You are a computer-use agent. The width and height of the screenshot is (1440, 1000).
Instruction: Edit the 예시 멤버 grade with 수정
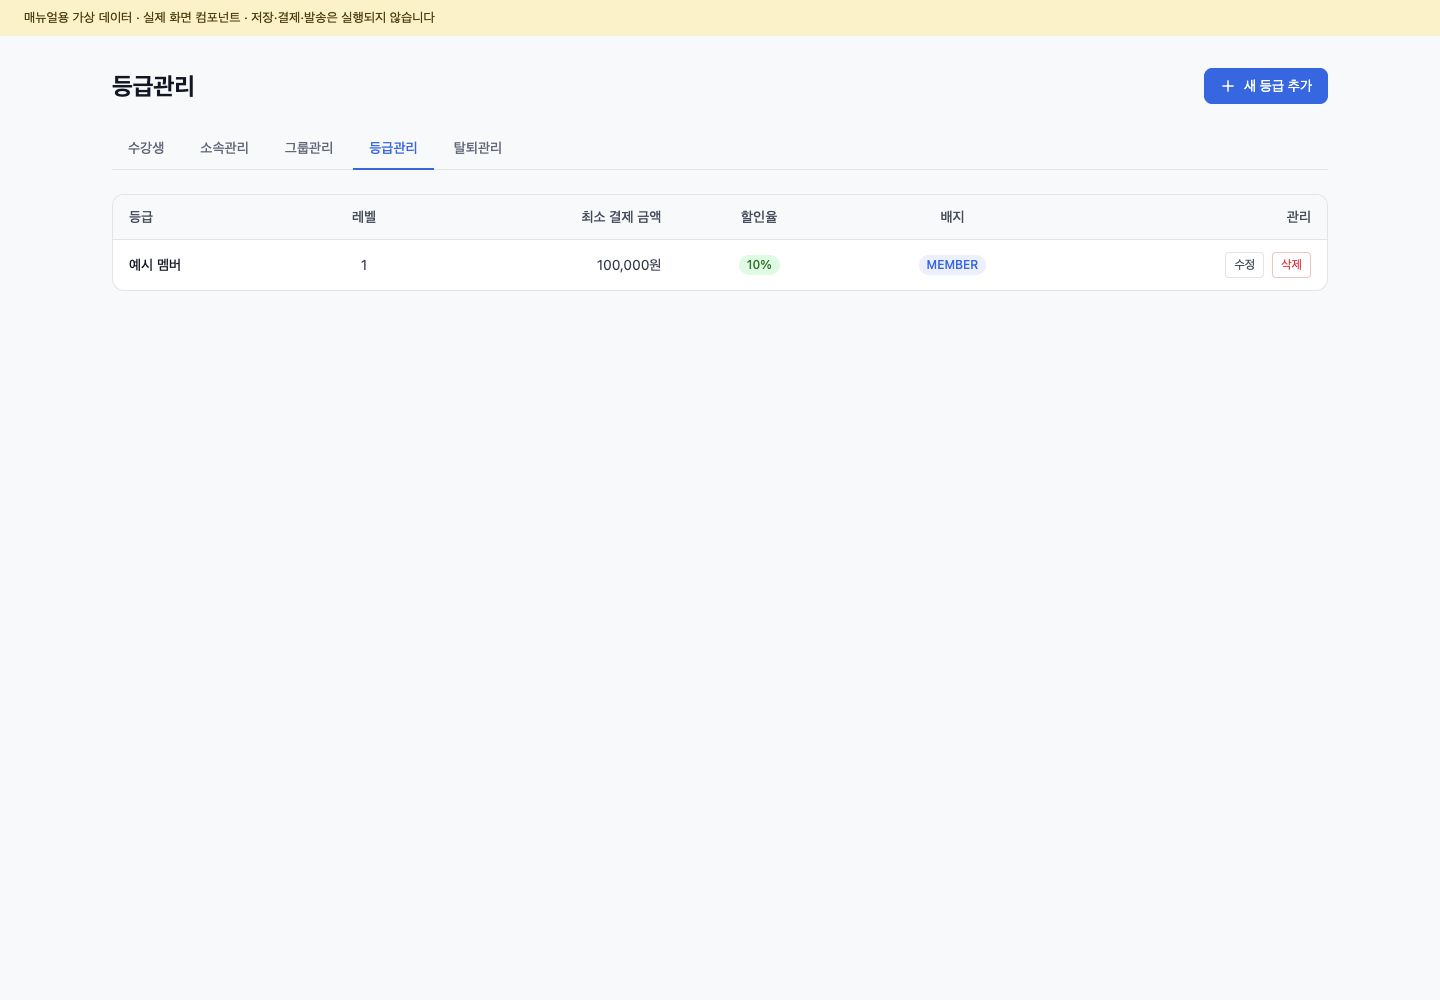[x=1244, y=265]
